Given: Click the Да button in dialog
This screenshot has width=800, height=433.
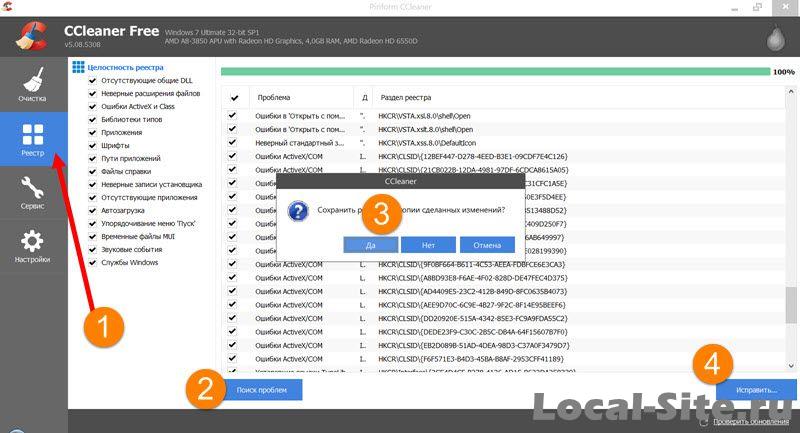Looking at the screenshot, I should (370, 245).
